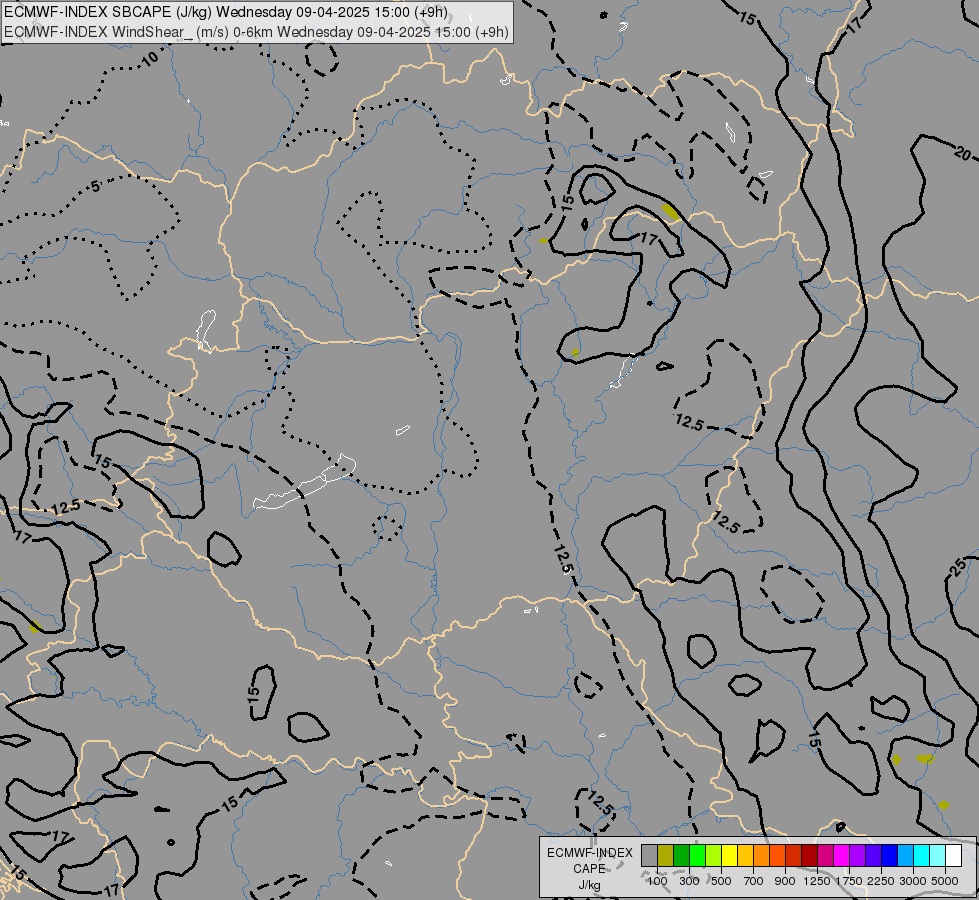Click the cyan legend swatch
The width and height of the screenshot is (979, 900).
(922, 855)
